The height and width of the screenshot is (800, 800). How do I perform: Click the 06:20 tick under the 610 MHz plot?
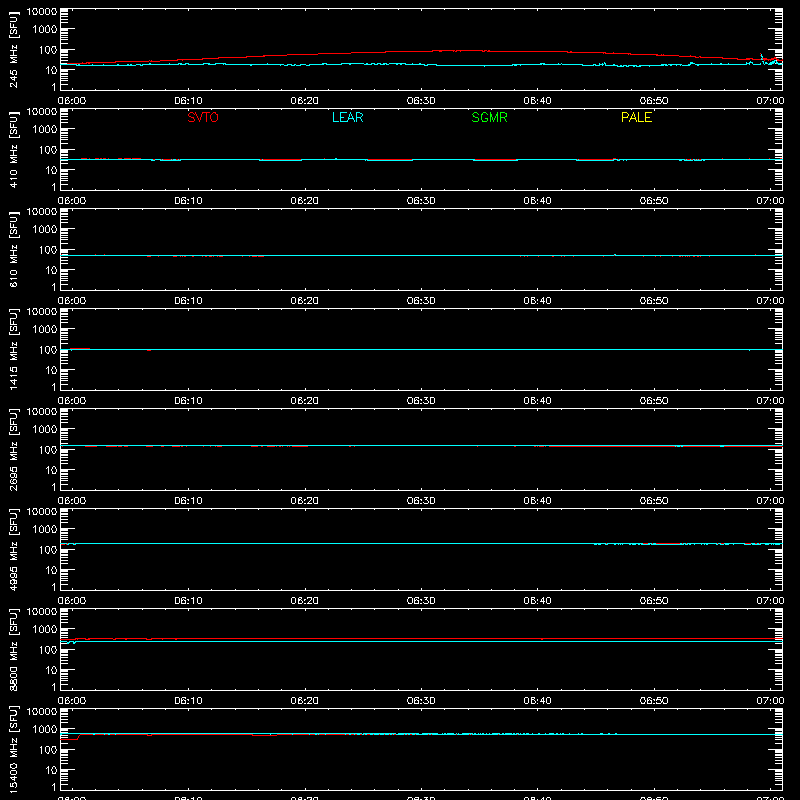tap(305, 301)
